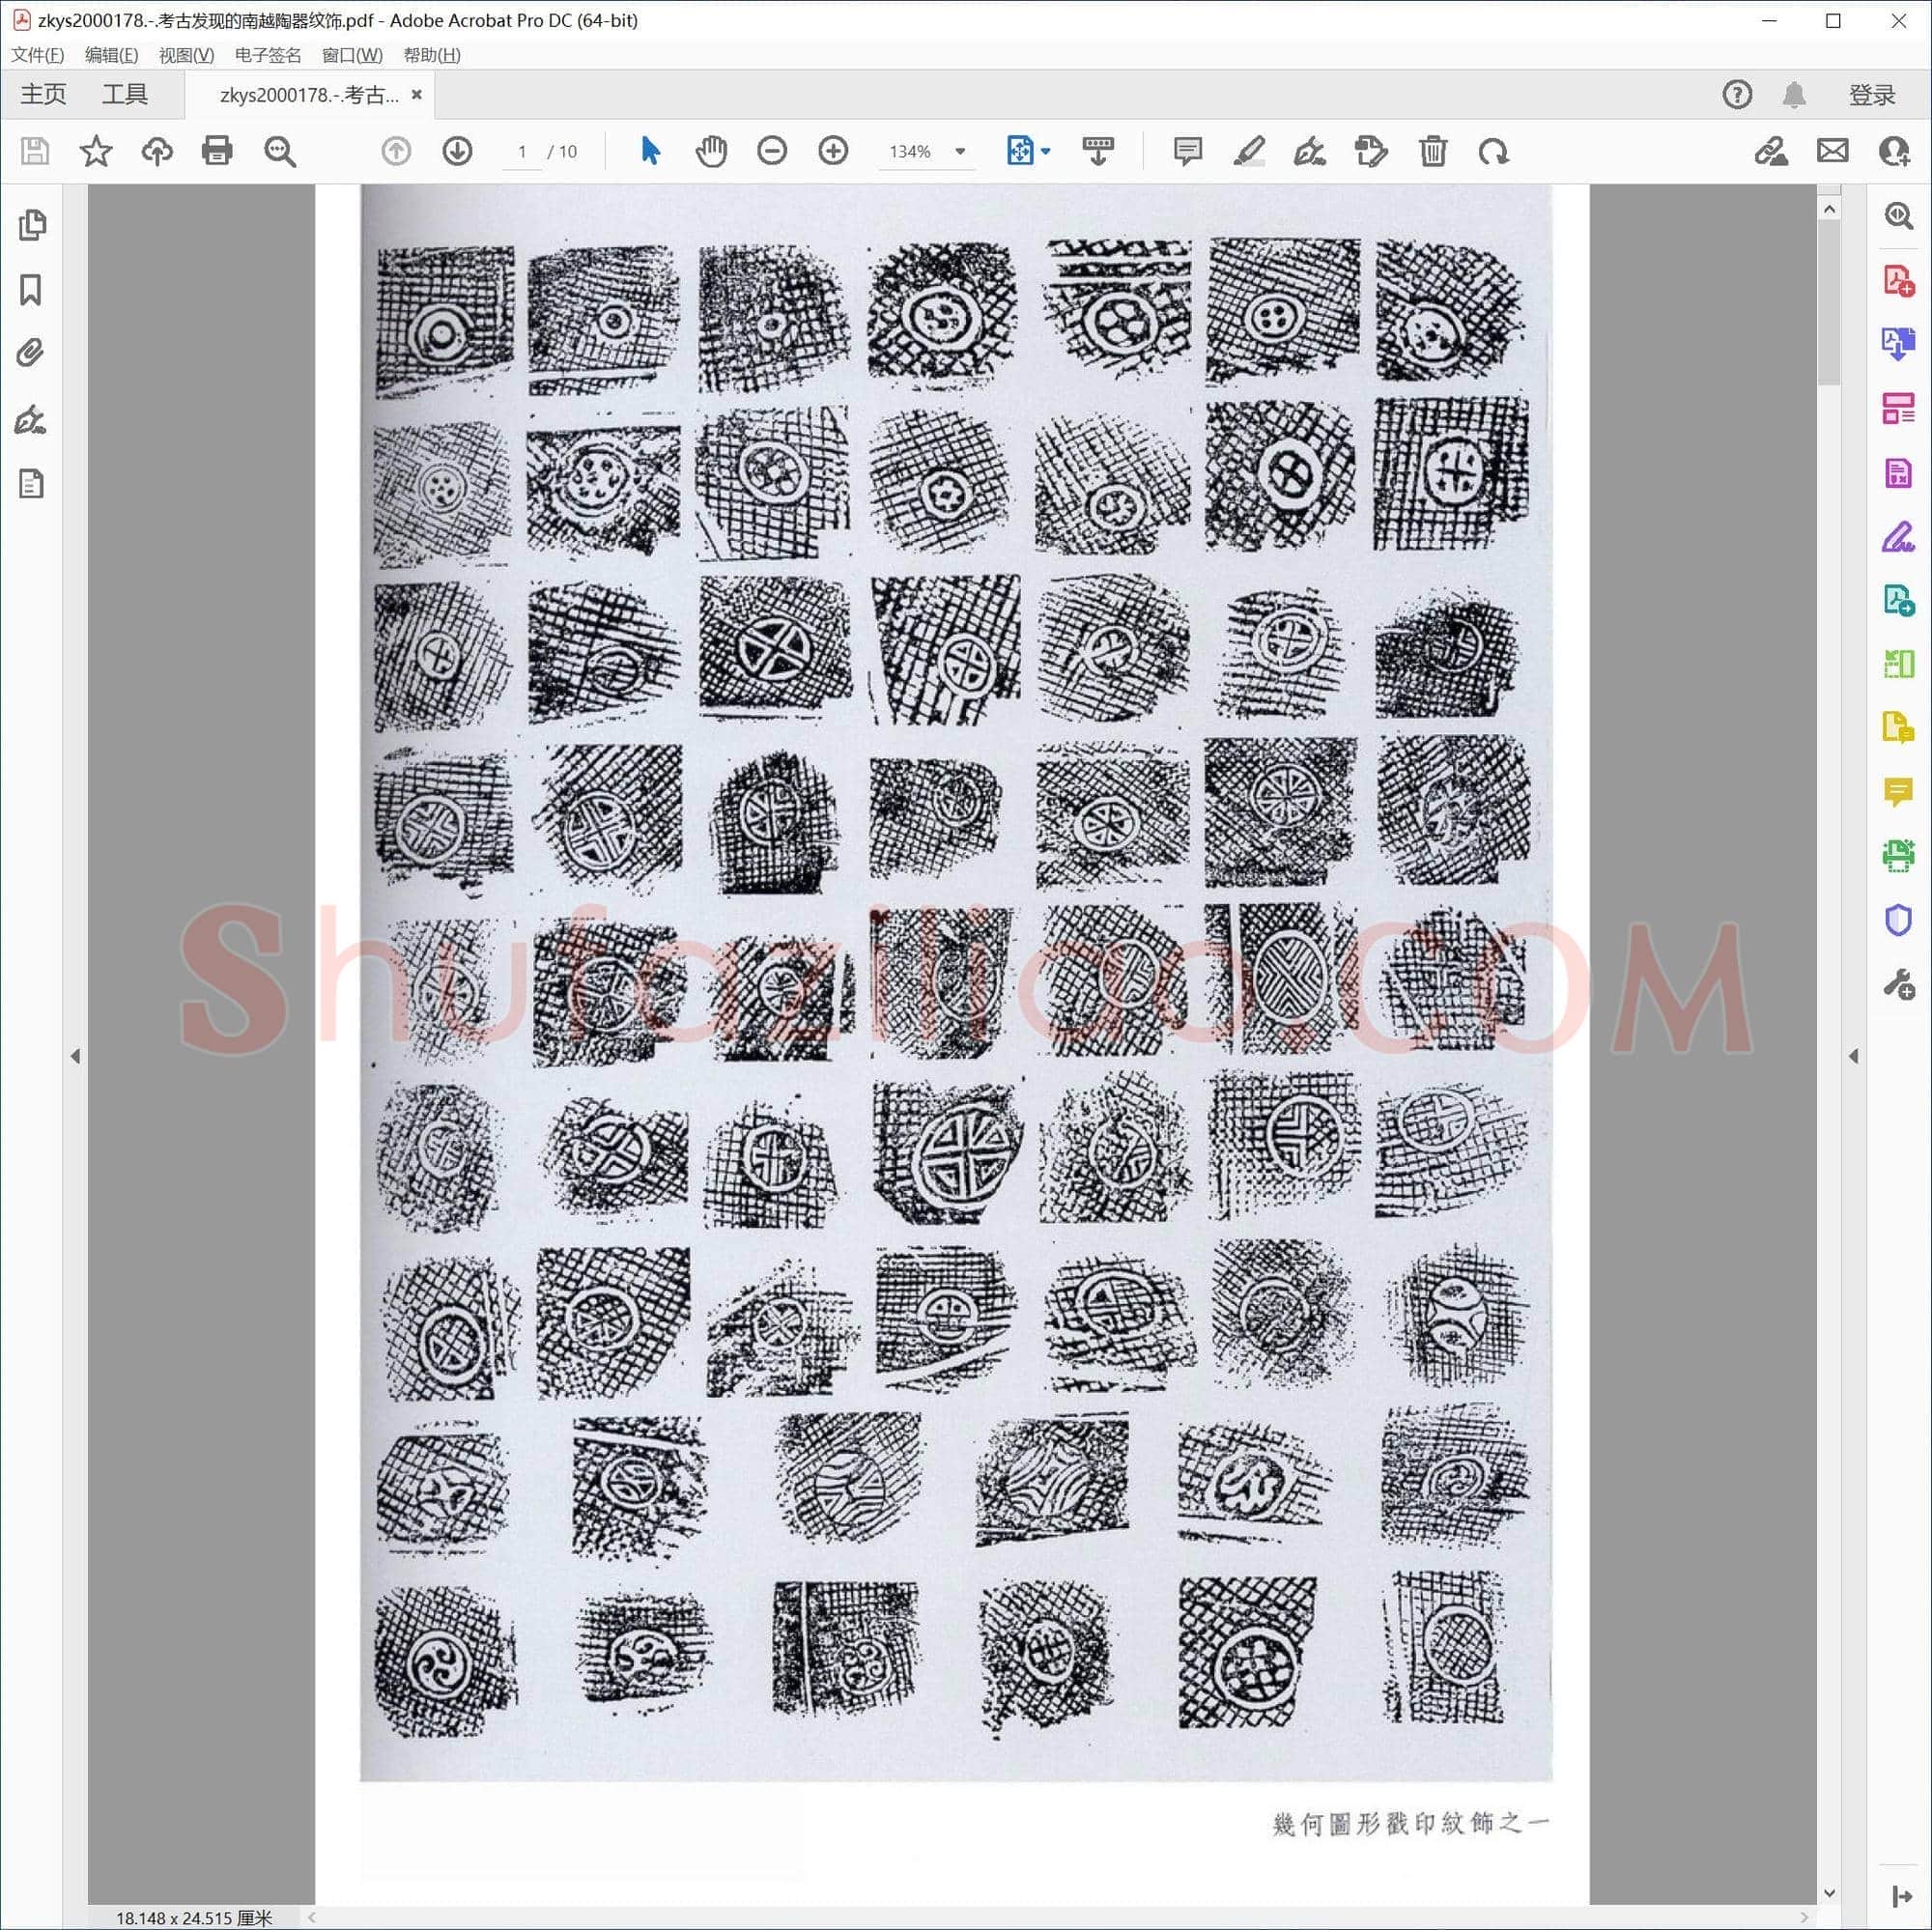Open the search tools magnifier in right pane
The height and width of the screenshot is (1930, 1932).
(1898, 216)
